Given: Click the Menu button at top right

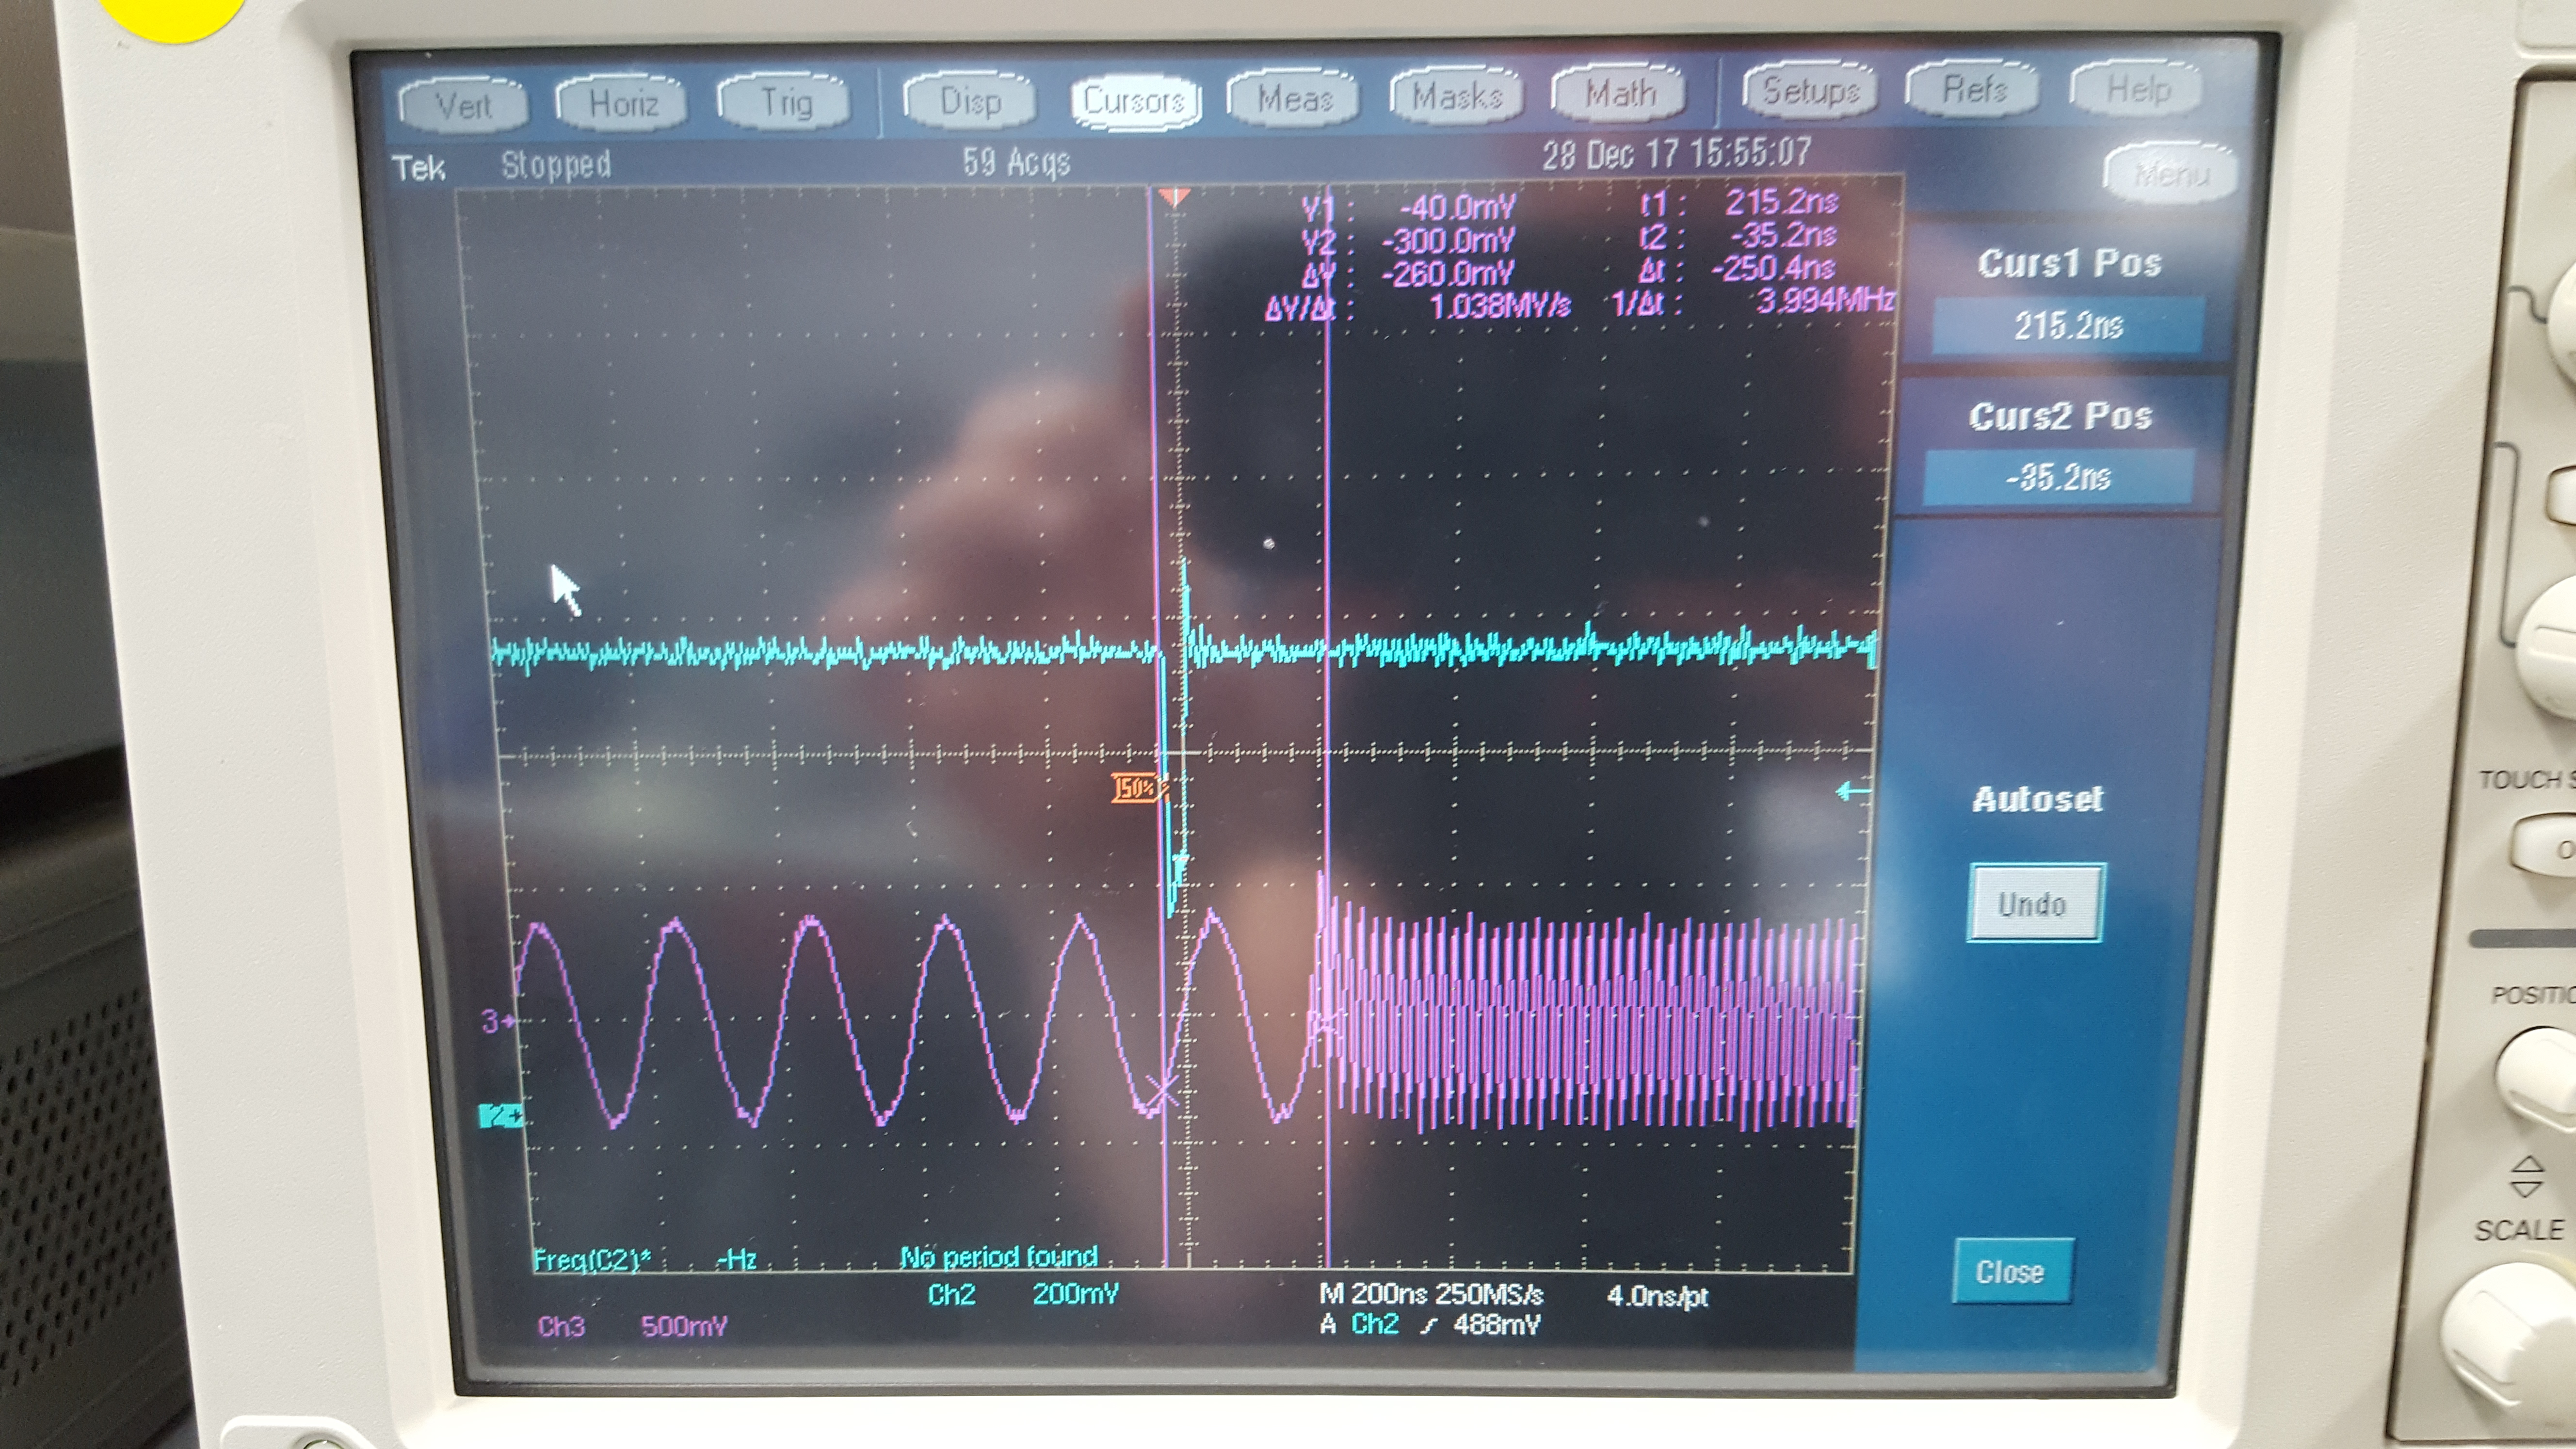Looking at the screenshot, I should click(2170, 175).
